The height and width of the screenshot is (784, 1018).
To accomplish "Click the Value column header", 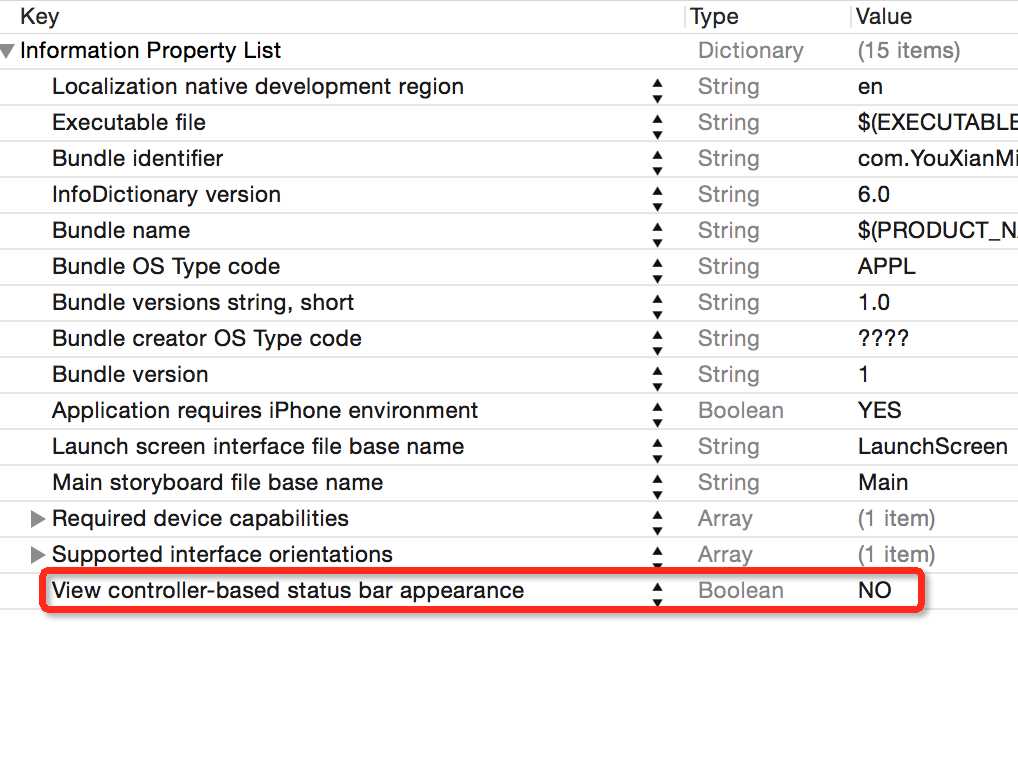I will 884,16.
